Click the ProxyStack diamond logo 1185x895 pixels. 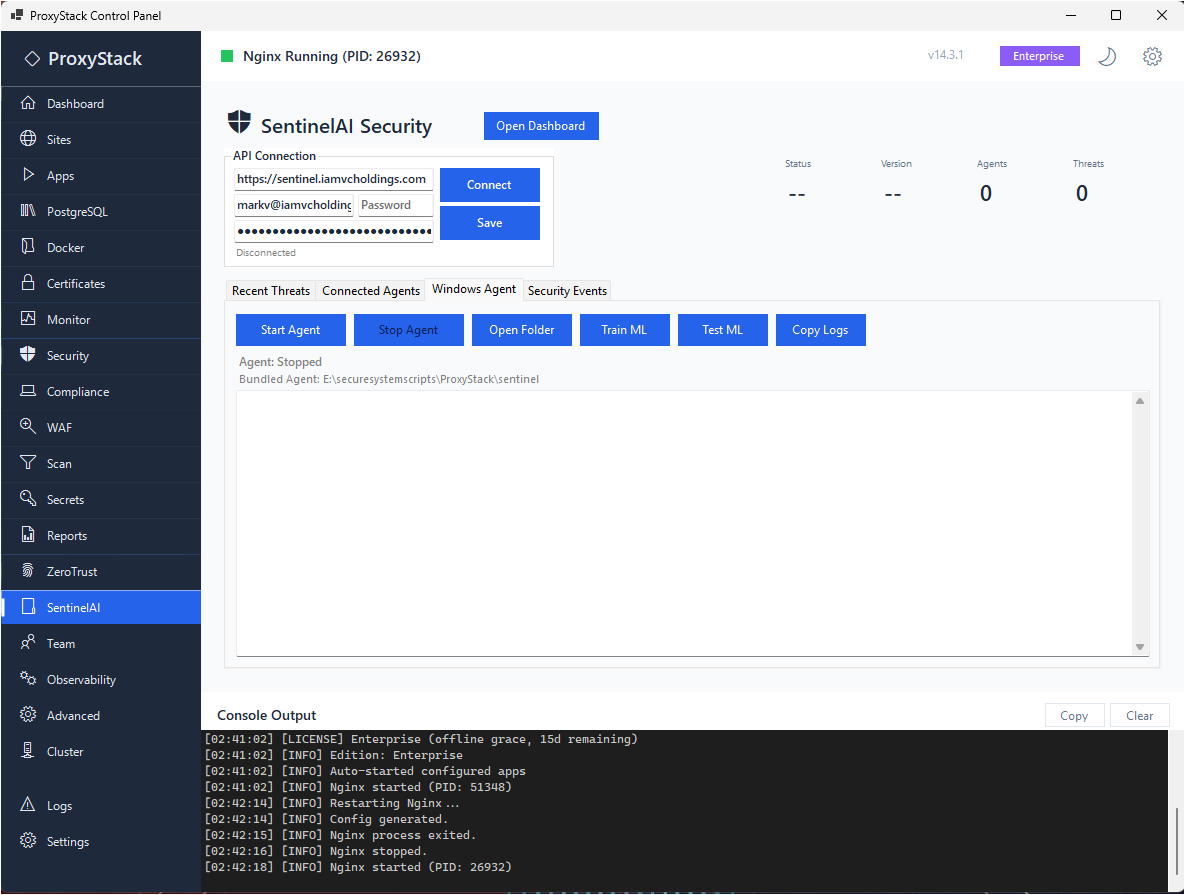point(32,58)
